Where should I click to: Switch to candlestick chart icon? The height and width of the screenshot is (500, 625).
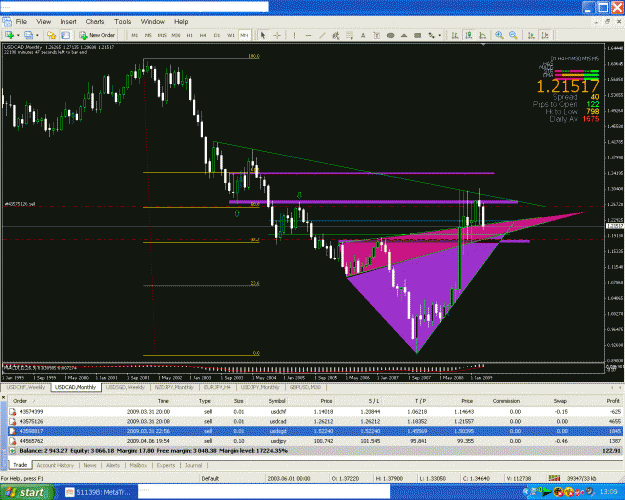[x=469, y=35]
